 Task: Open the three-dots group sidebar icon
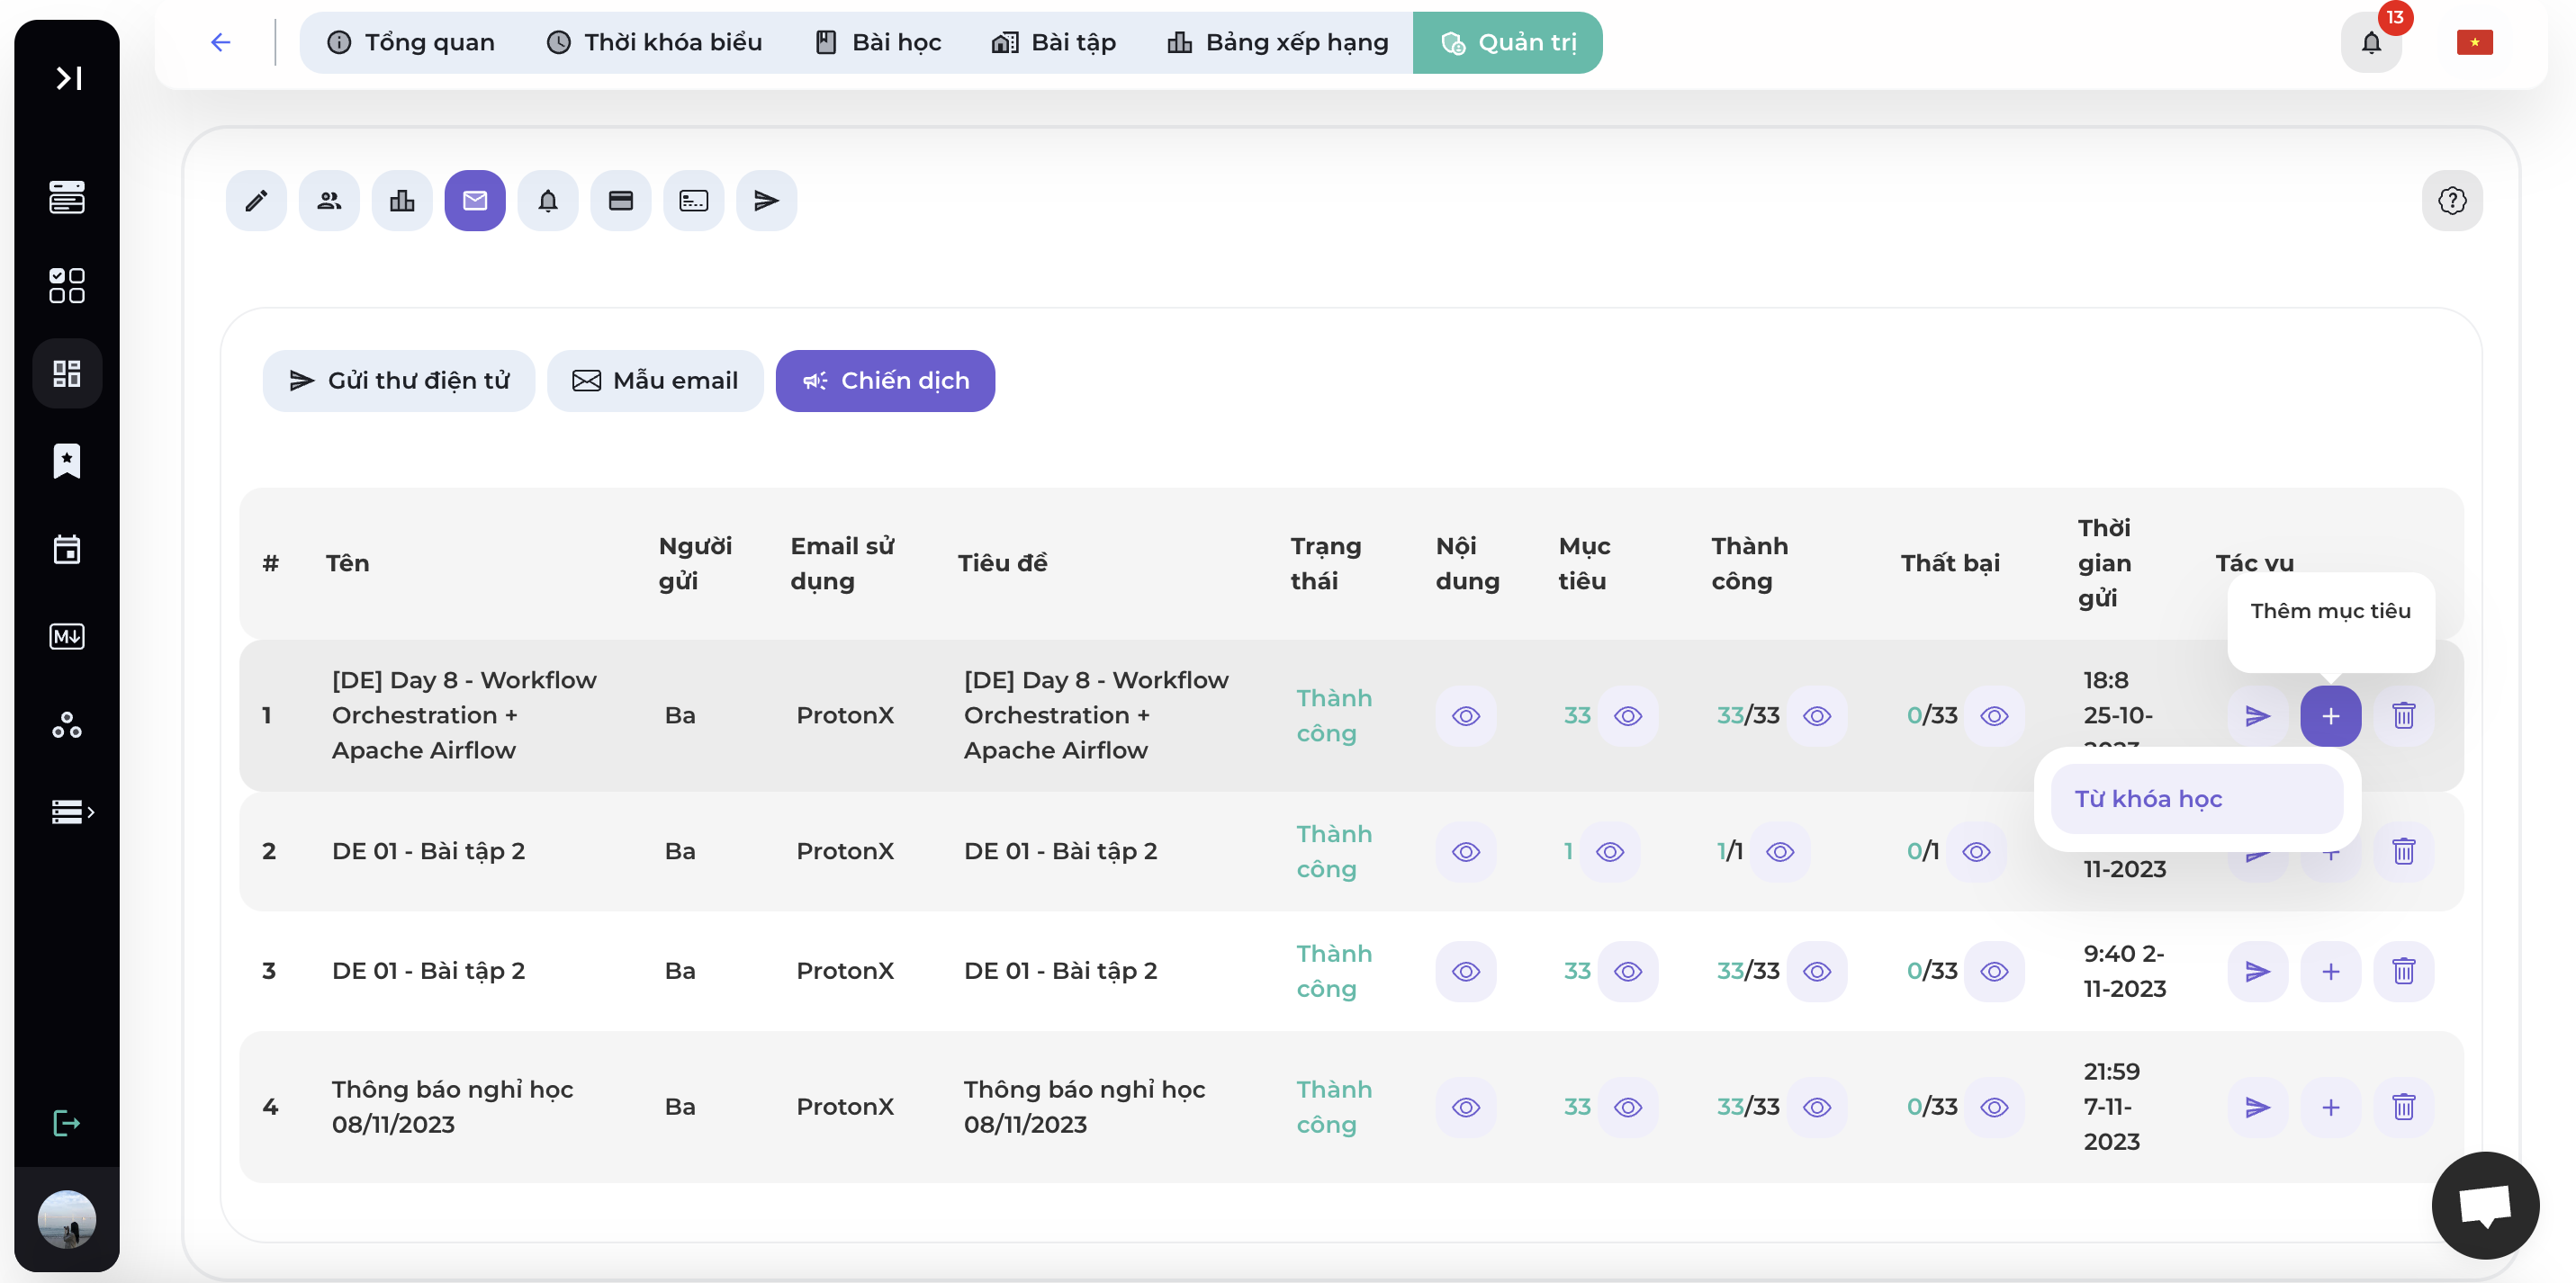(x=67, y=725)
